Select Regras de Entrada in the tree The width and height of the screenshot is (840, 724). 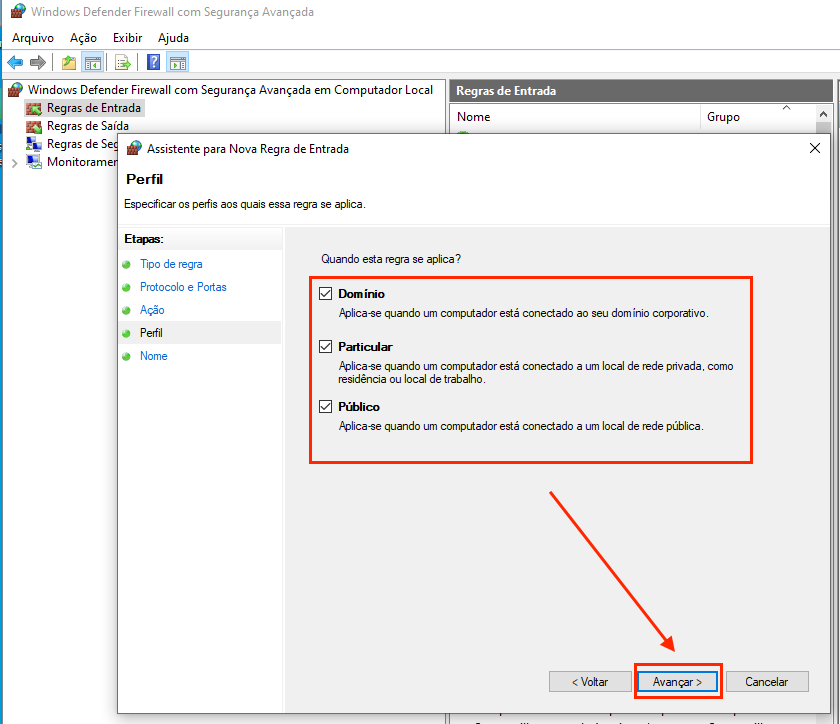(94, 108)
